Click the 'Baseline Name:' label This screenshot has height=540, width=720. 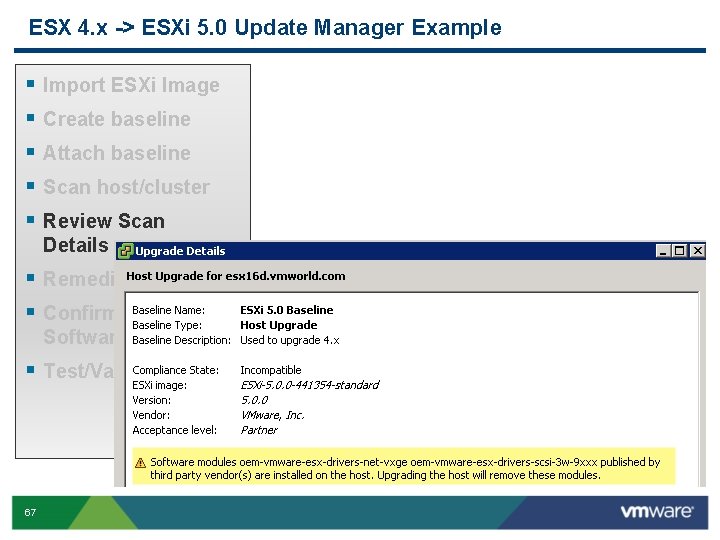coord(169,310)
